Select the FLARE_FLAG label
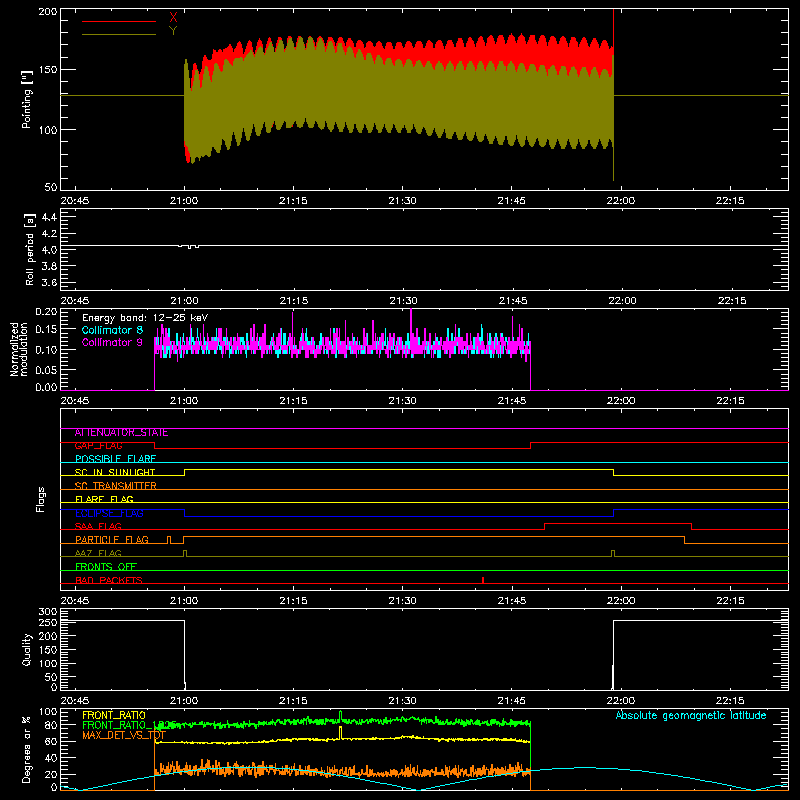 coord(104,499)
